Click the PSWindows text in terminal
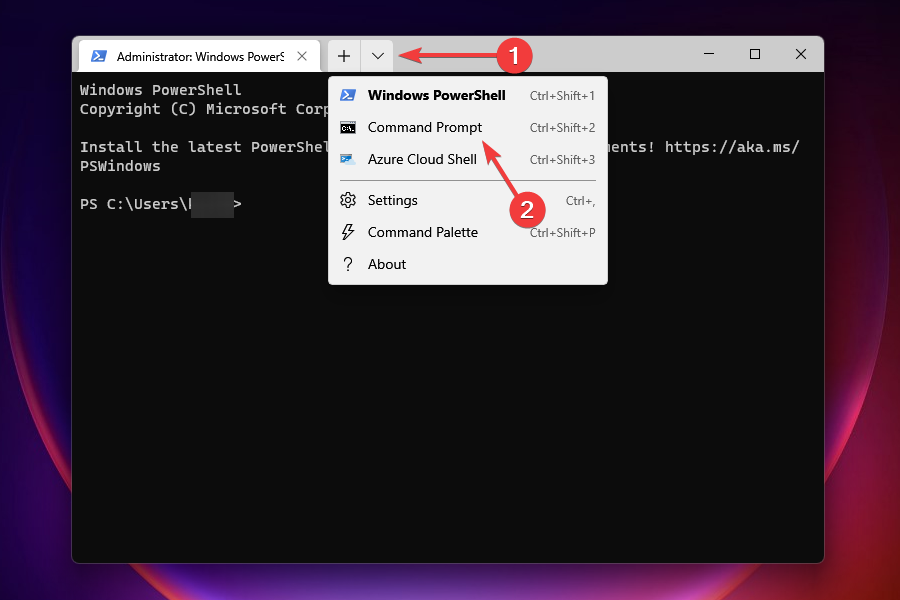 pyautogui.click(x=120, y=167)
